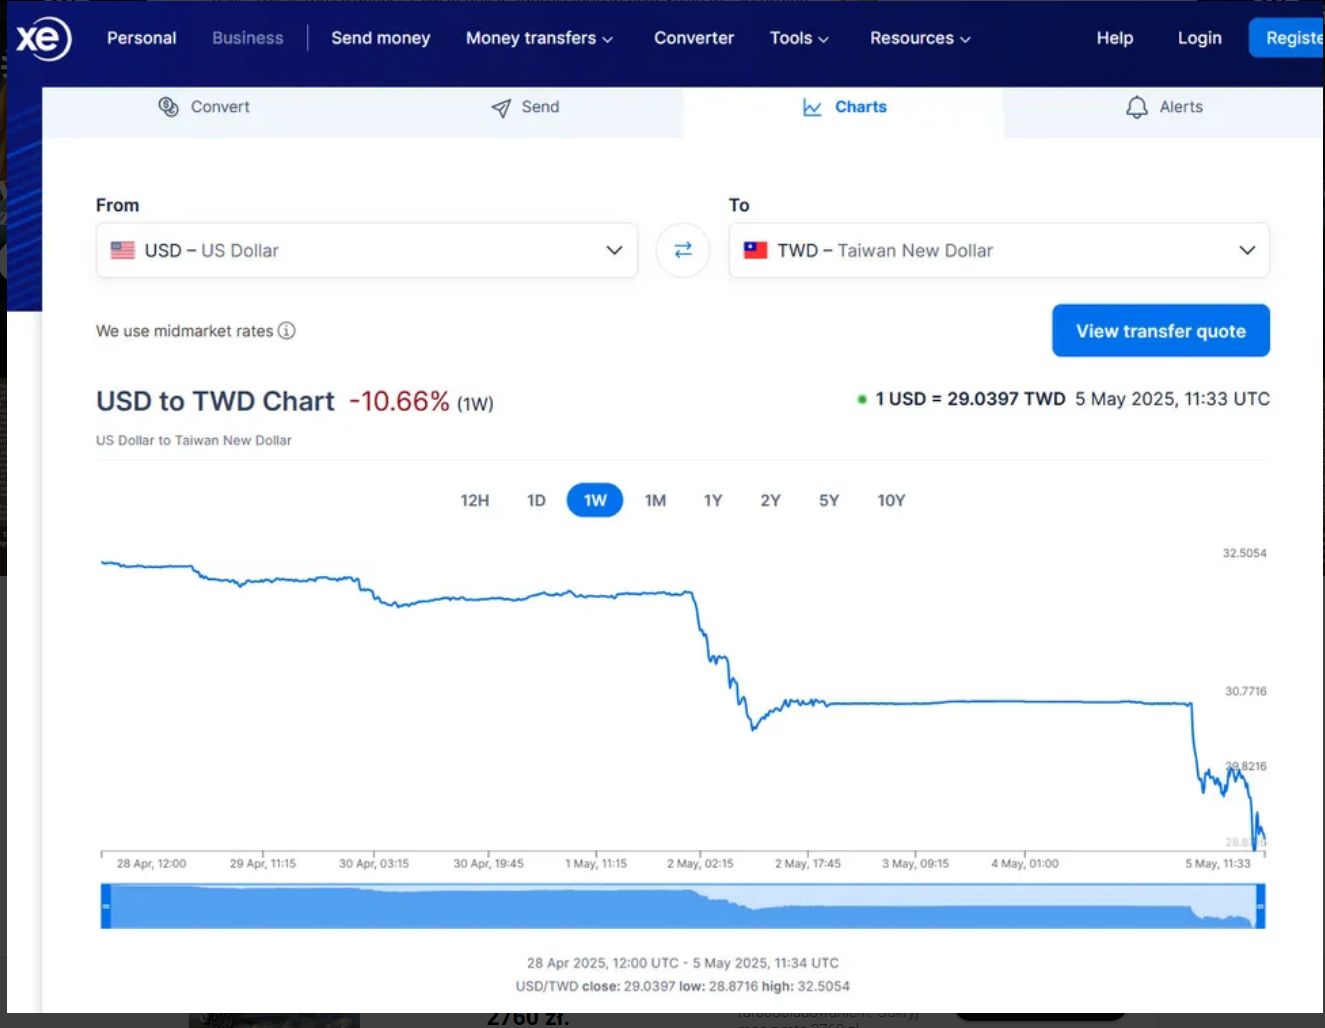Click the 30 Apr, 19:45 axis label
Screen dimensions: 1325x1028
(488, 864)
